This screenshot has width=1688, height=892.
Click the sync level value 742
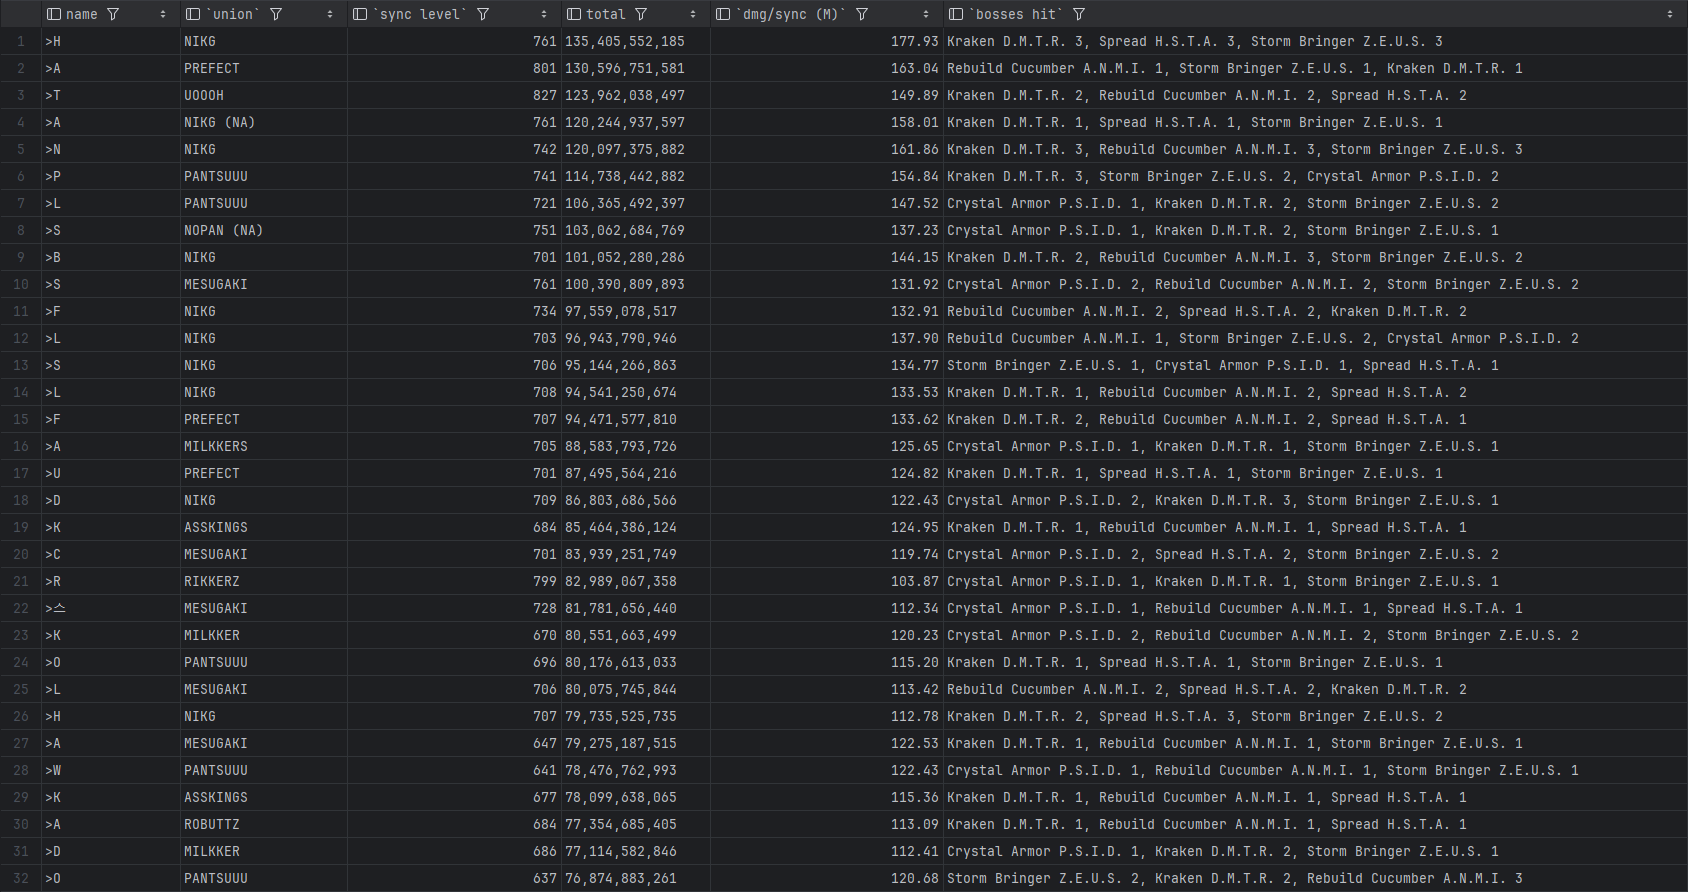pos(545,149)
